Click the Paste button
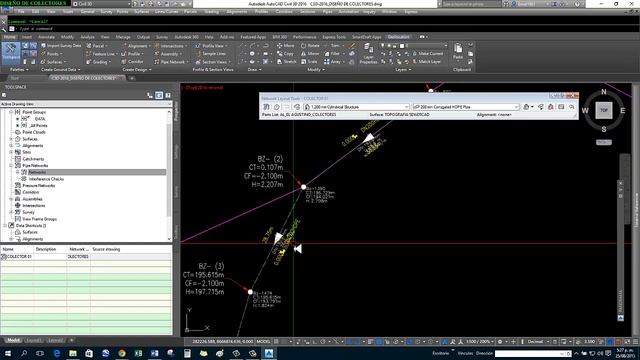The image size is (640, 360). 458,51
